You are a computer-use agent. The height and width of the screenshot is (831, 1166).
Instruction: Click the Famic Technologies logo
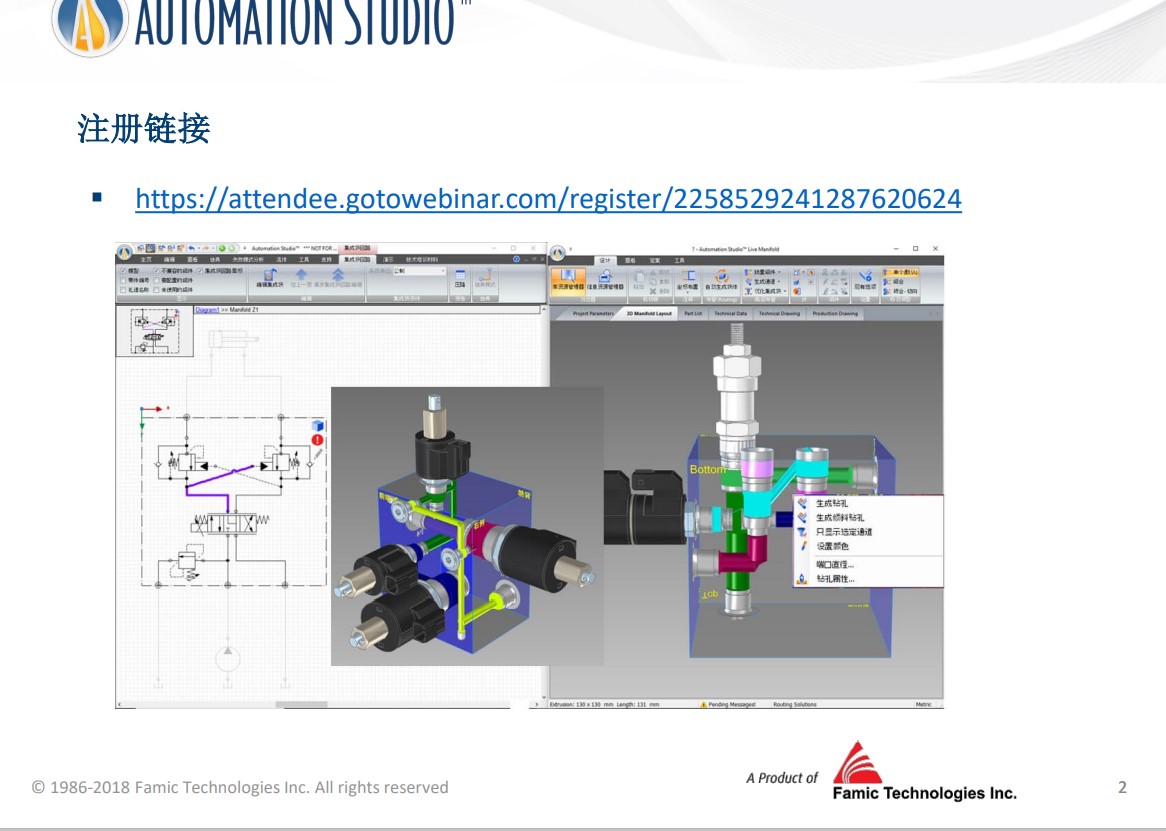924,772
